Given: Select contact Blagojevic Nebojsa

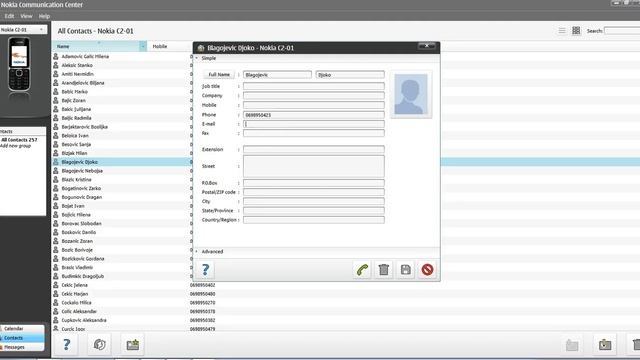Looking at the screenshot, I should [x=82, y=171].
